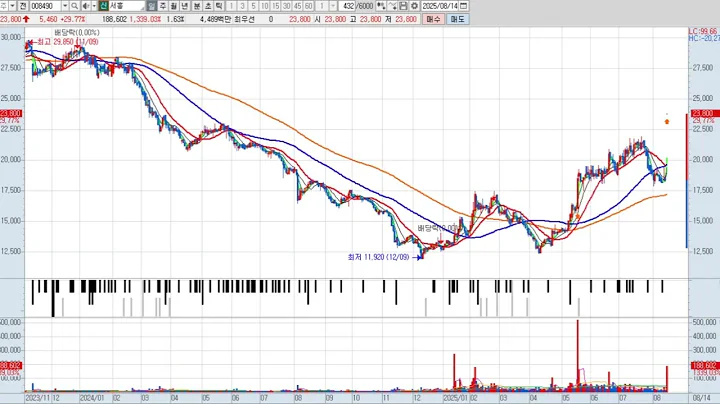Click the 매수 buy button
The height and width of the screenshot is (404, 720).
(x=433, y=19)
